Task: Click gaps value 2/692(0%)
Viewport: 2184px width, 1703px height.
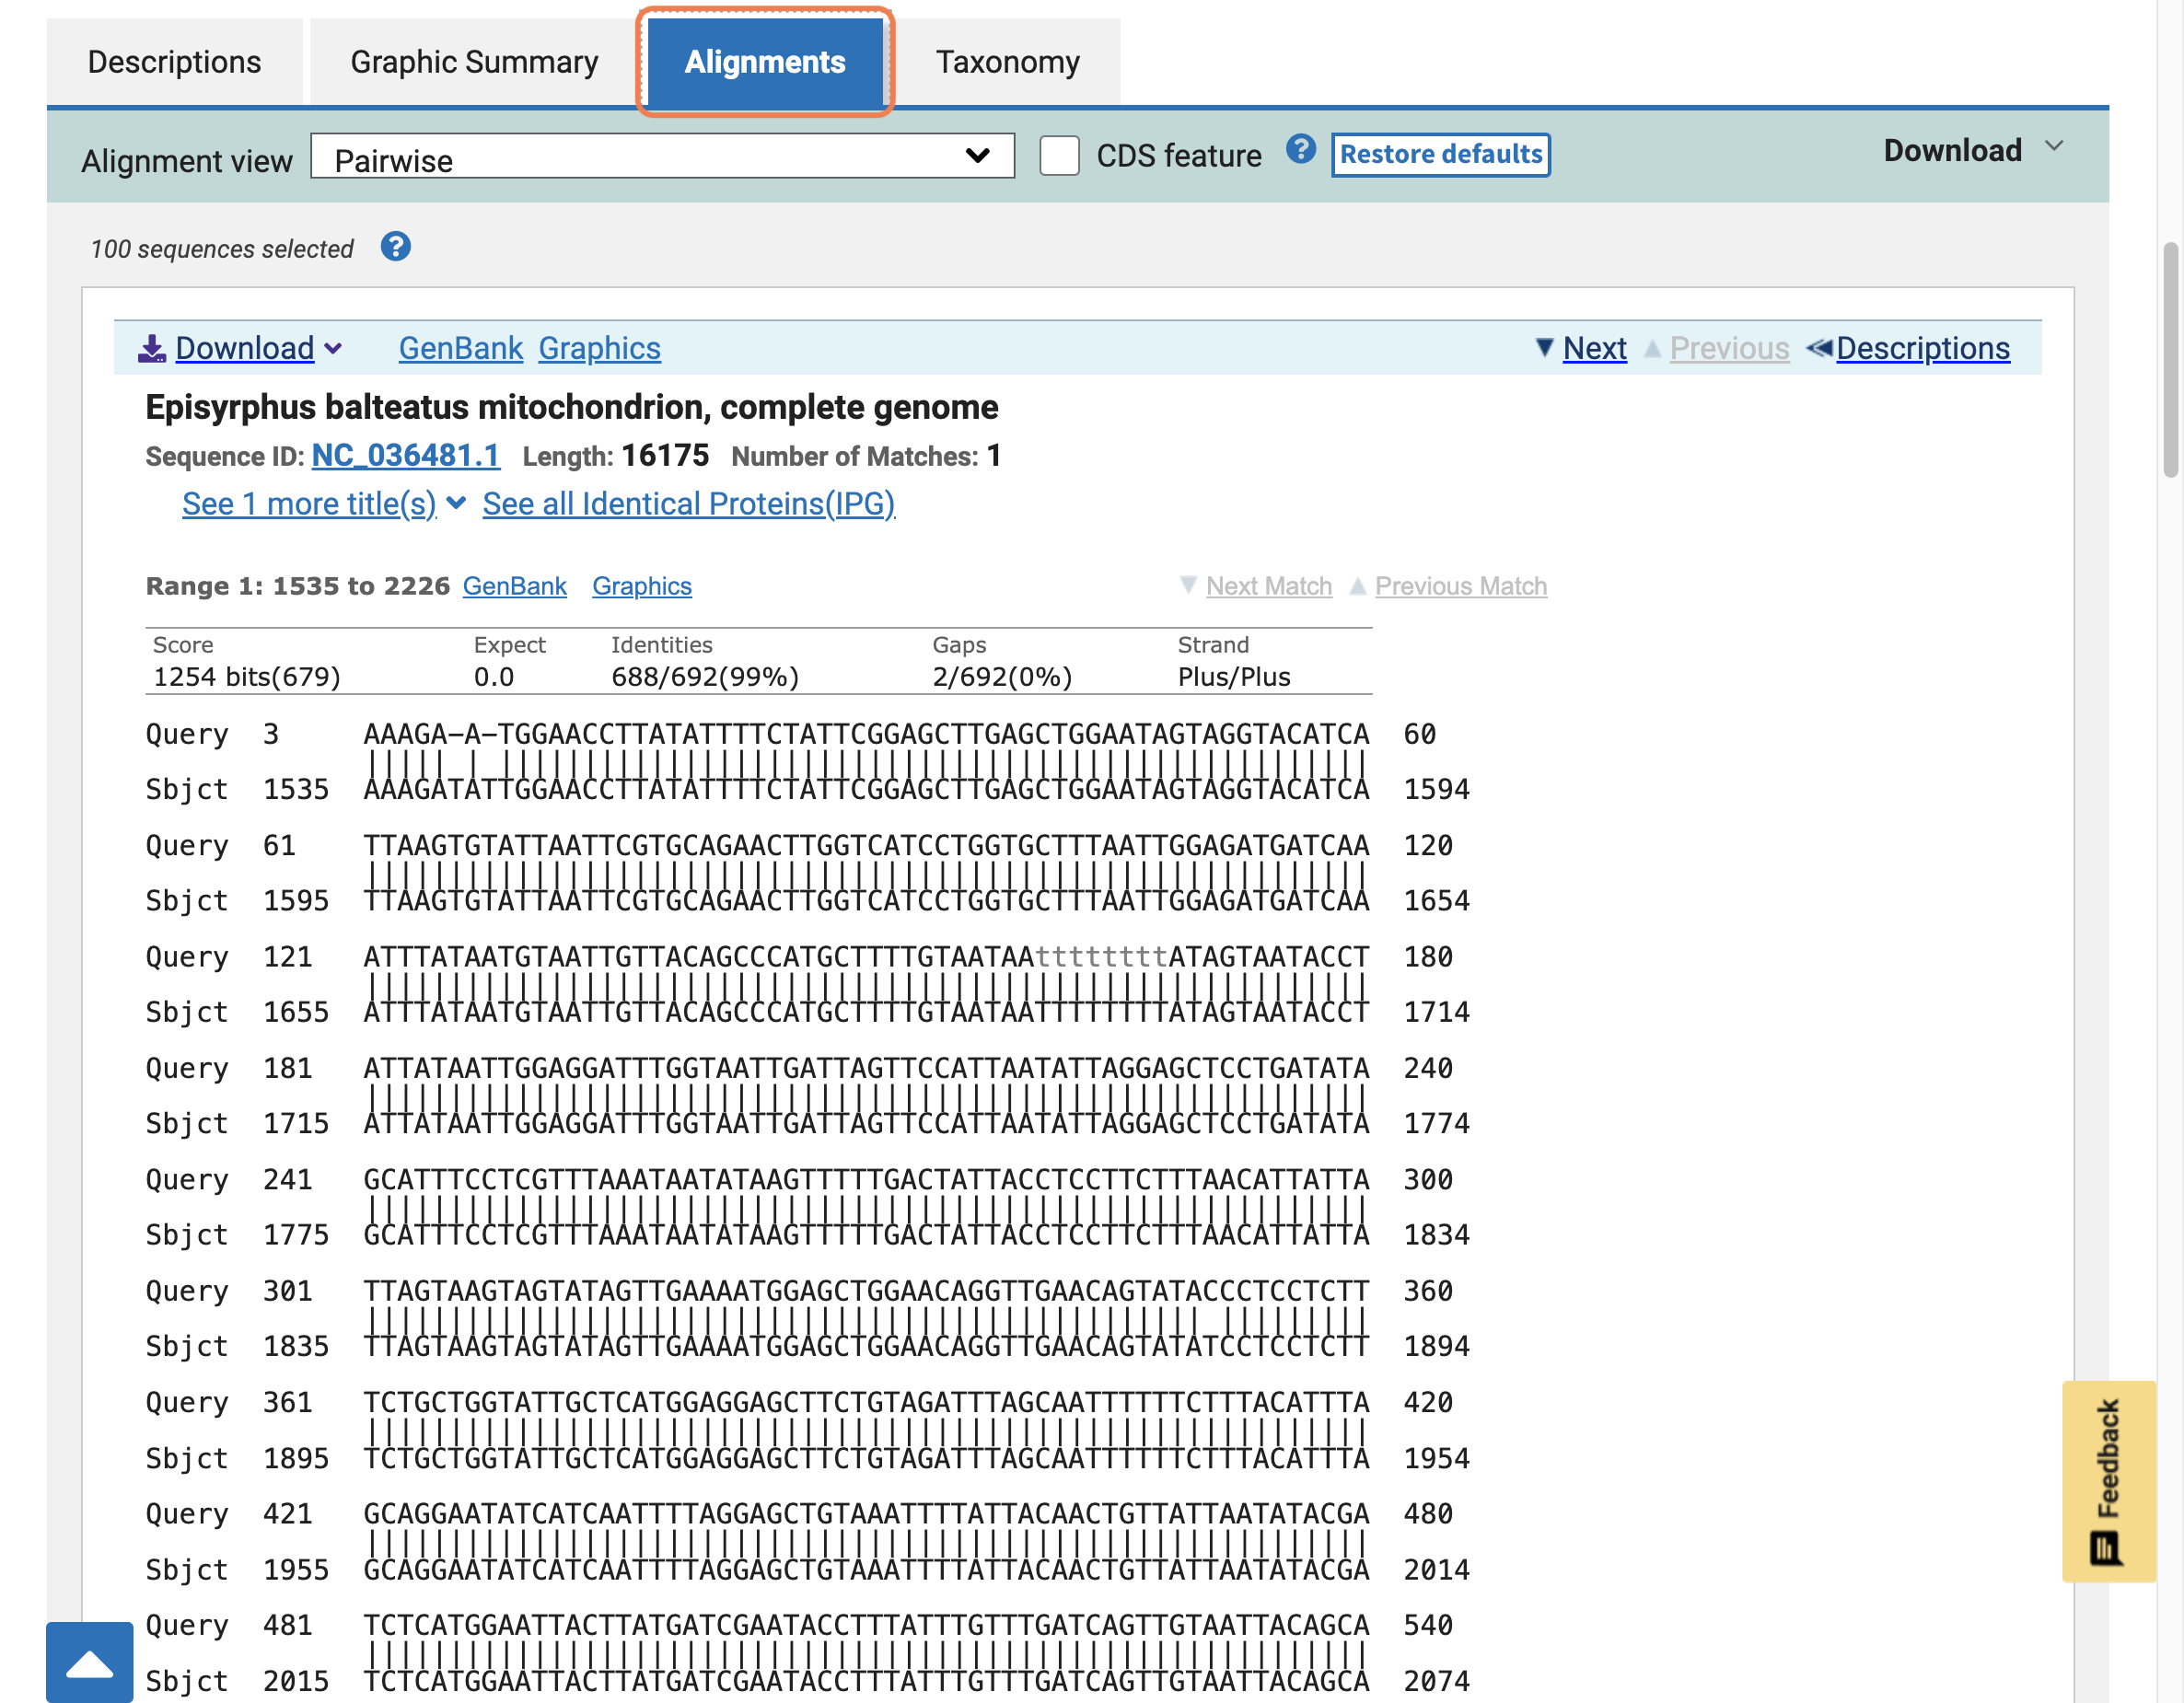Action: coord(1002,677)
